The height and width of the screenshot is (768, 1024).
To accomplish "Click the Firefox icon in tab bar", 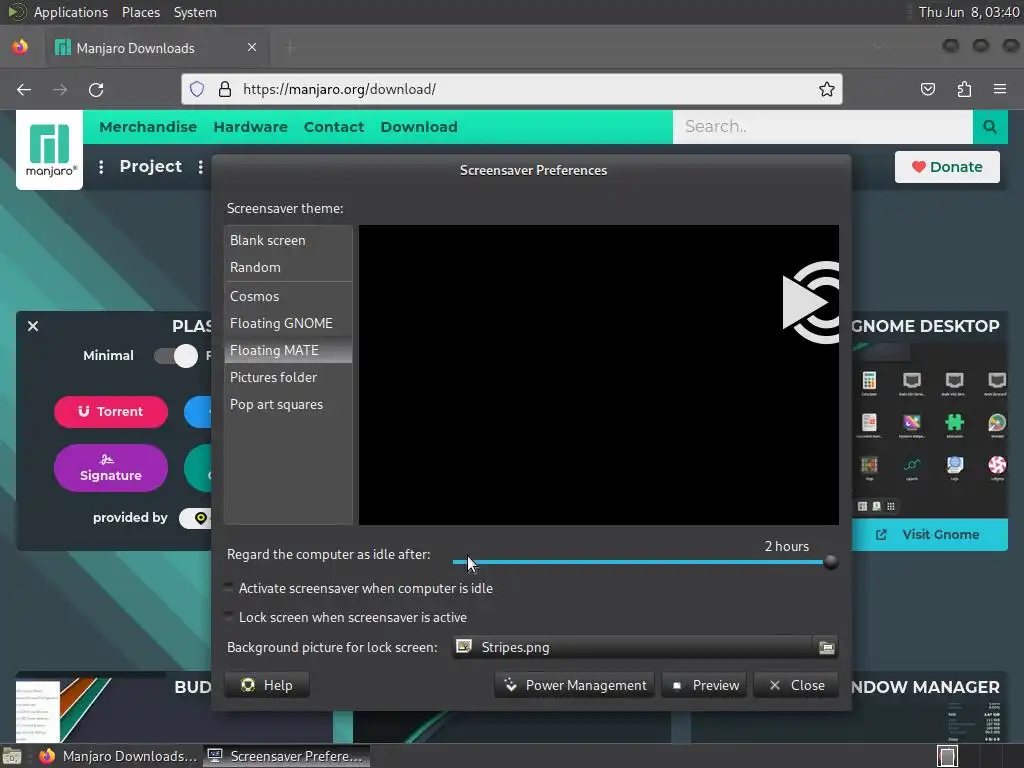I will (20, 47).
